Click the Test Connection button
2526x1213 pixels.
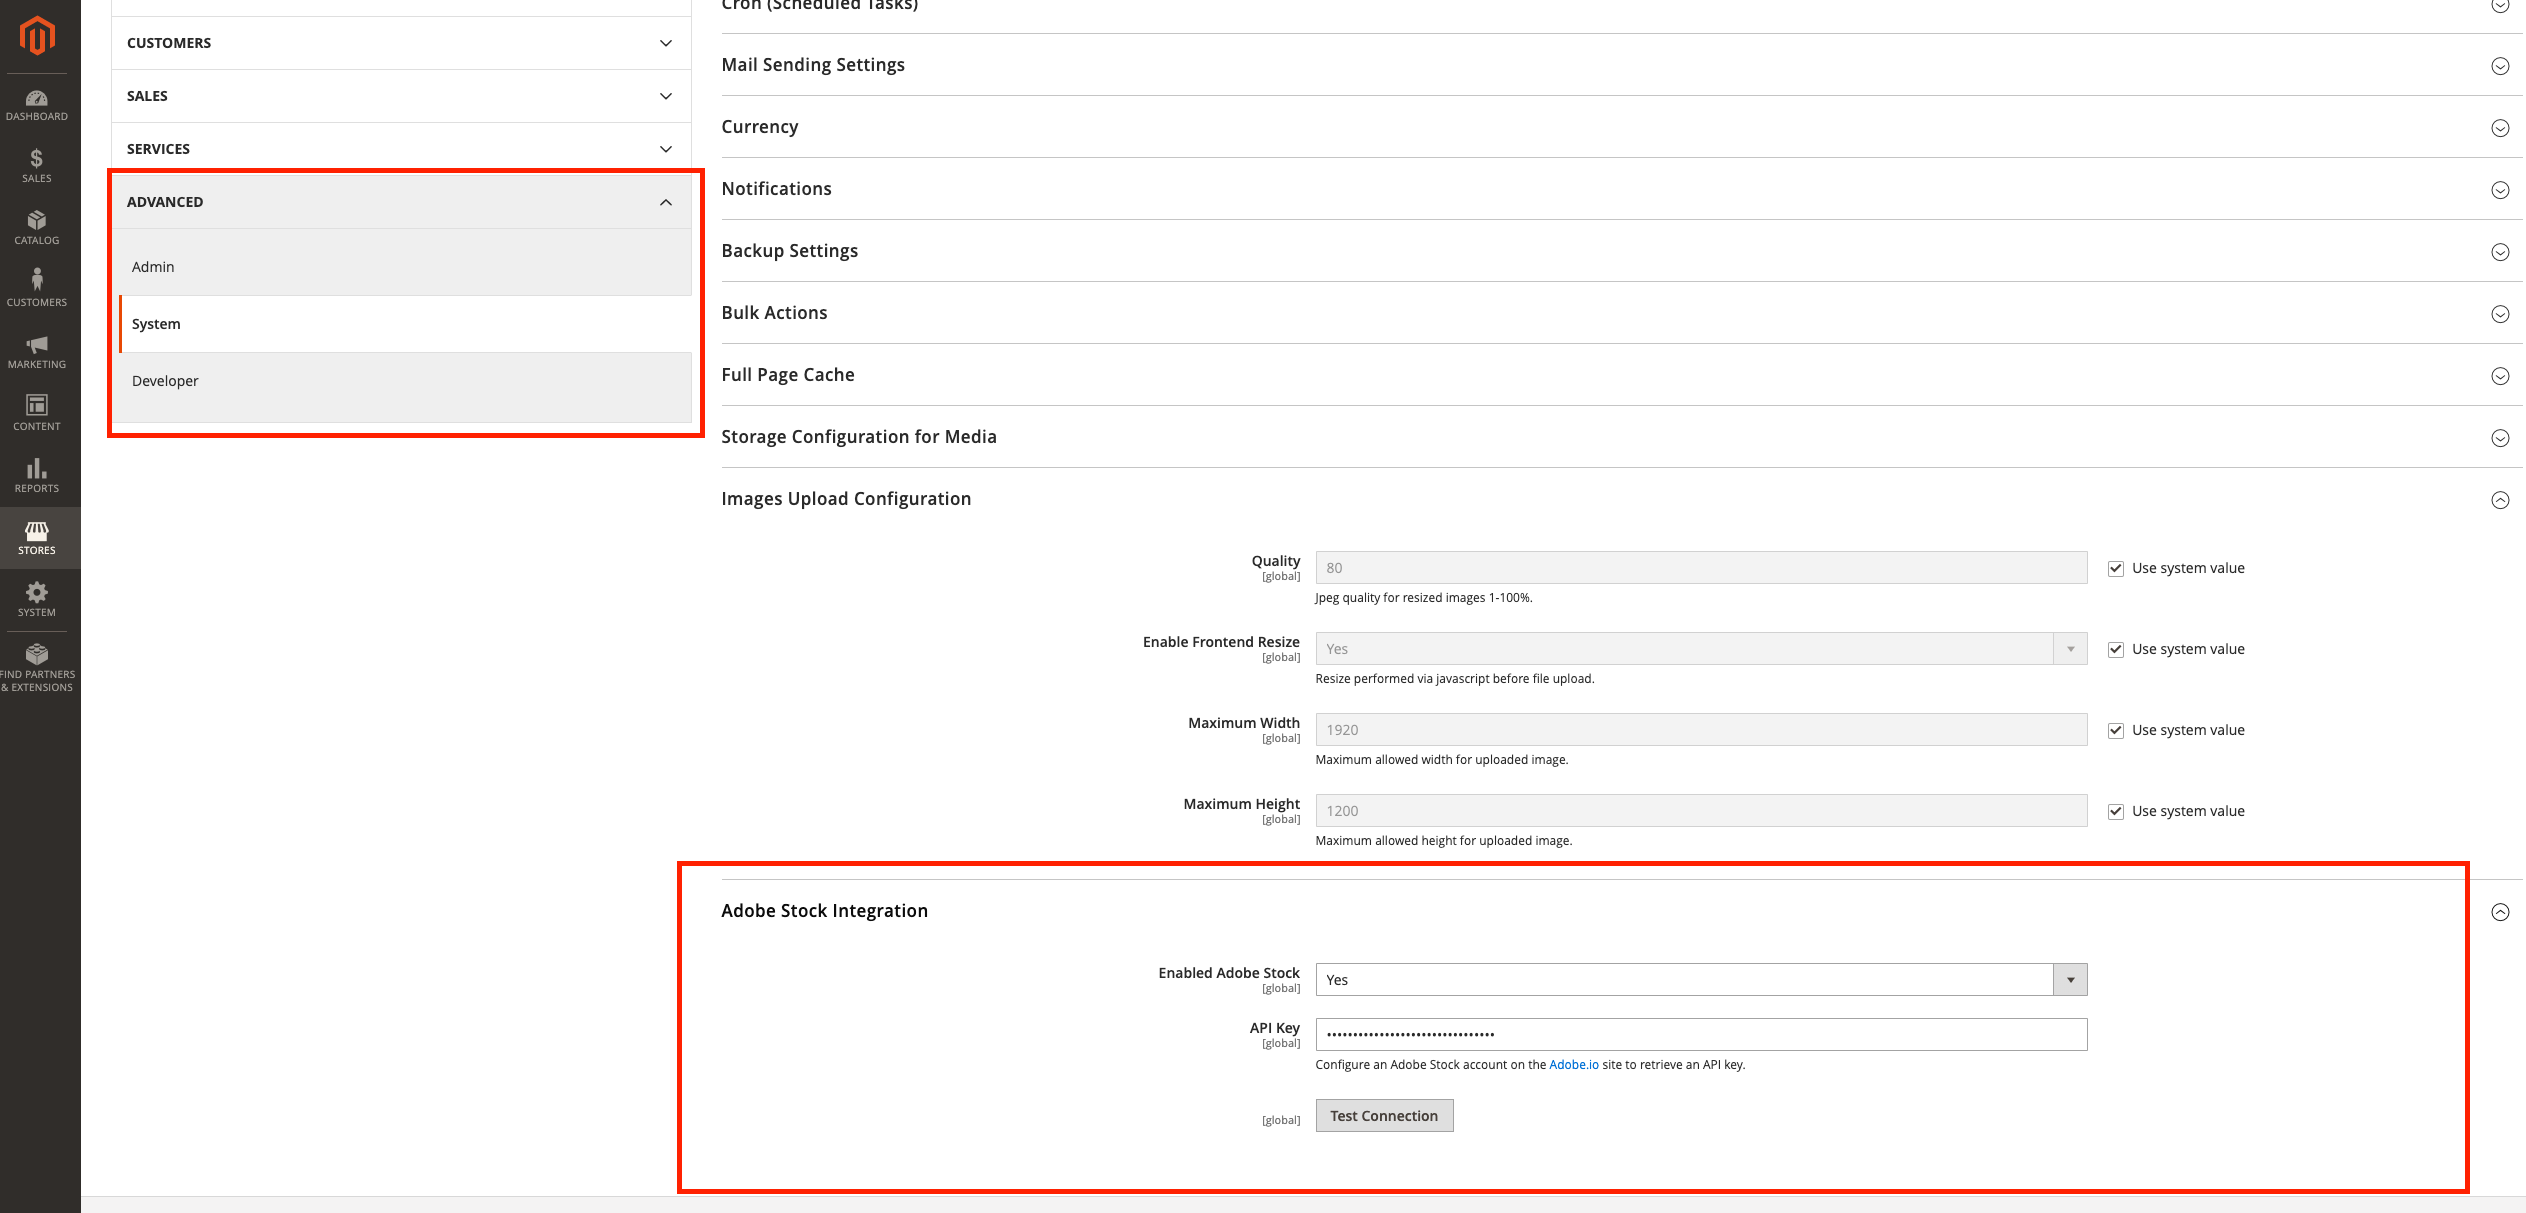tap(1384, 1115)
